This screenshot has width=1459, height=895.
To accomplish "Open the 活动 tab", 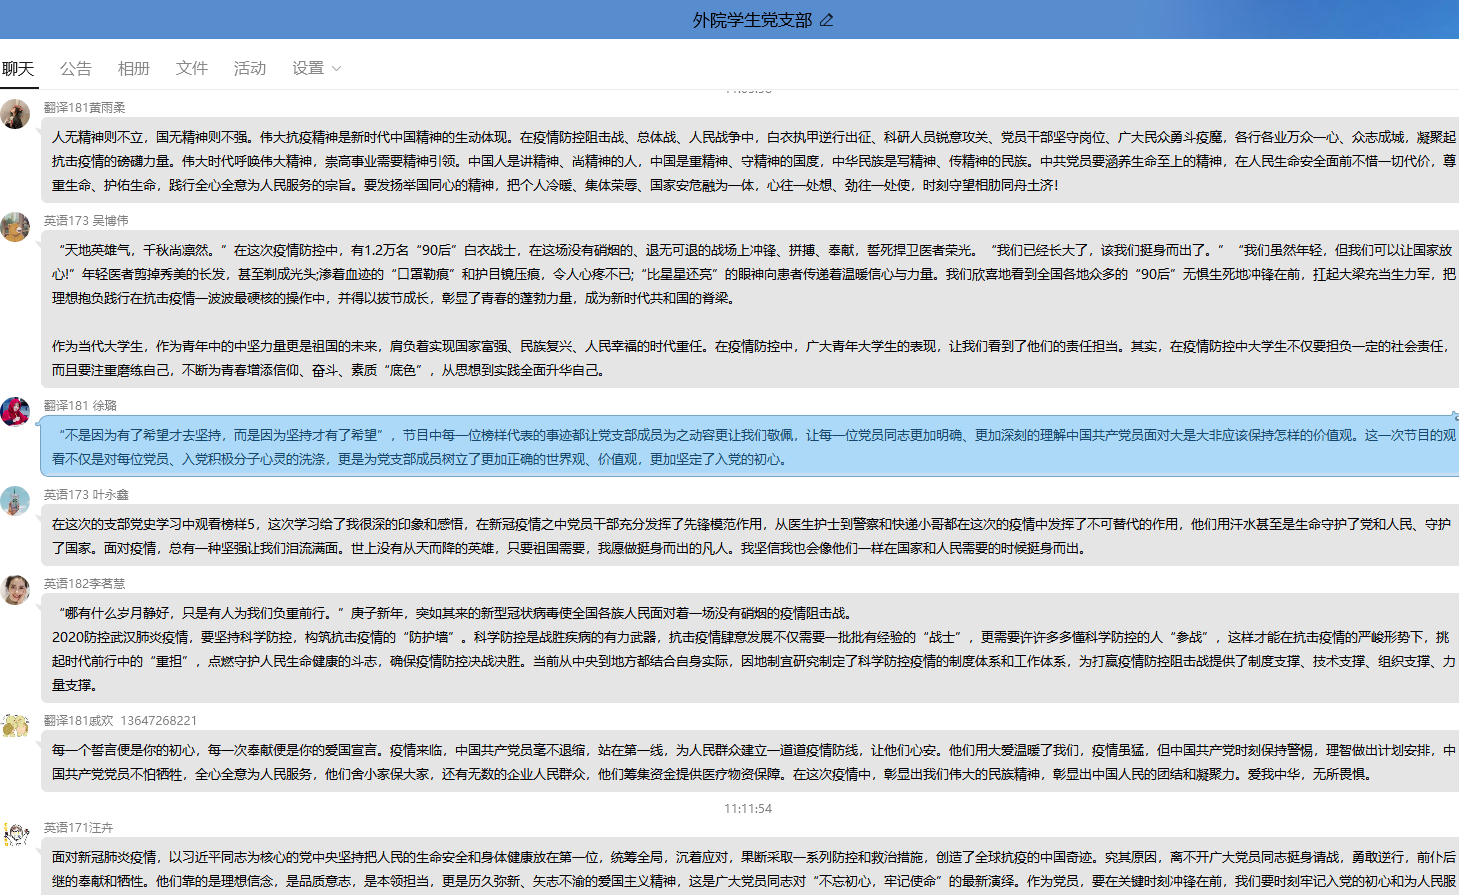I will (249, 68).
